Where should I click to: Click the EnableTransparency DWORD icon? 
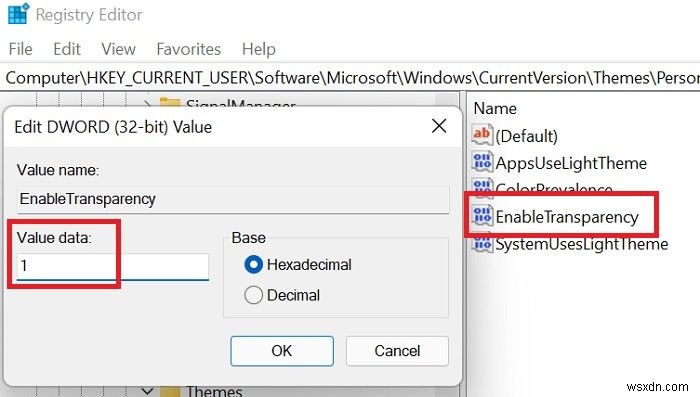click(x=482, y=216)
